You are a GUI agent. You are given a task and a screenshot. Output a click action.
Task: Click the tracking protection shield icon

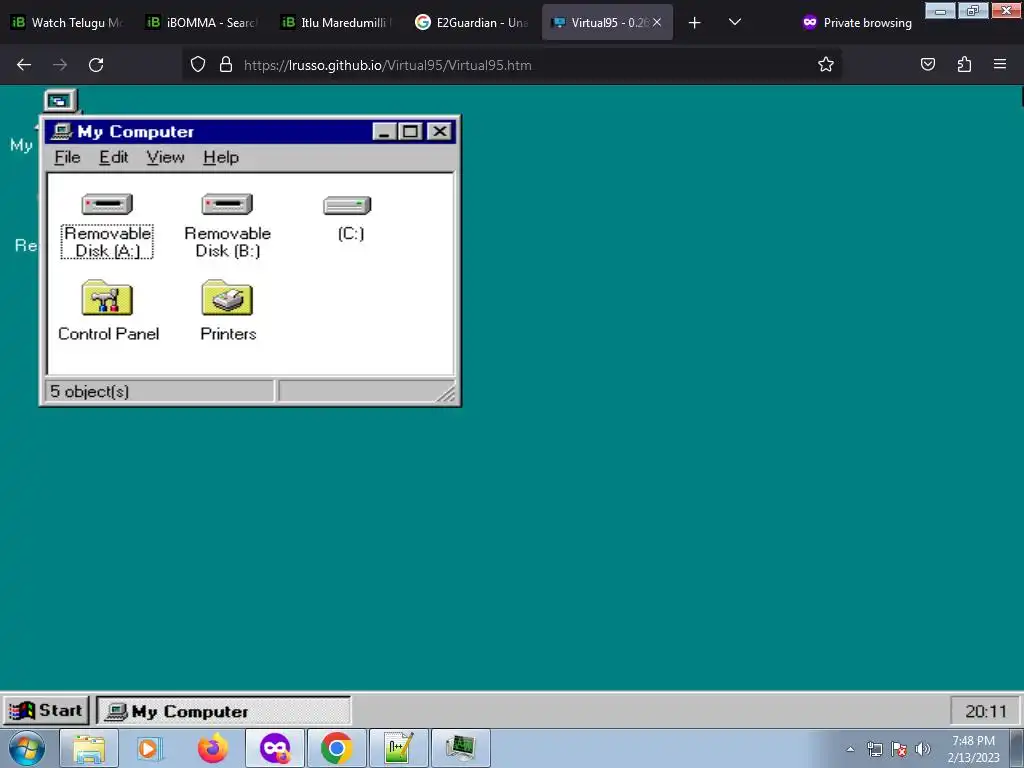pos(198,65)
